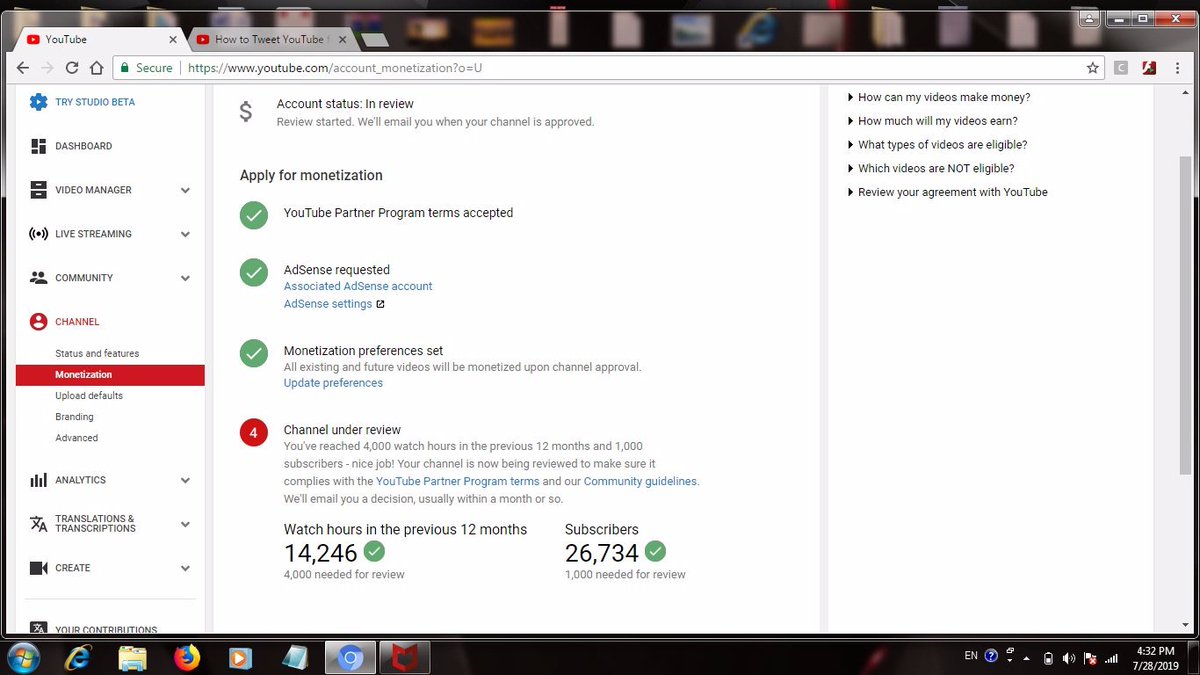
Task: Bookmark this page with the star icon
Action: pyautogui.click(x=1093, y=68)
